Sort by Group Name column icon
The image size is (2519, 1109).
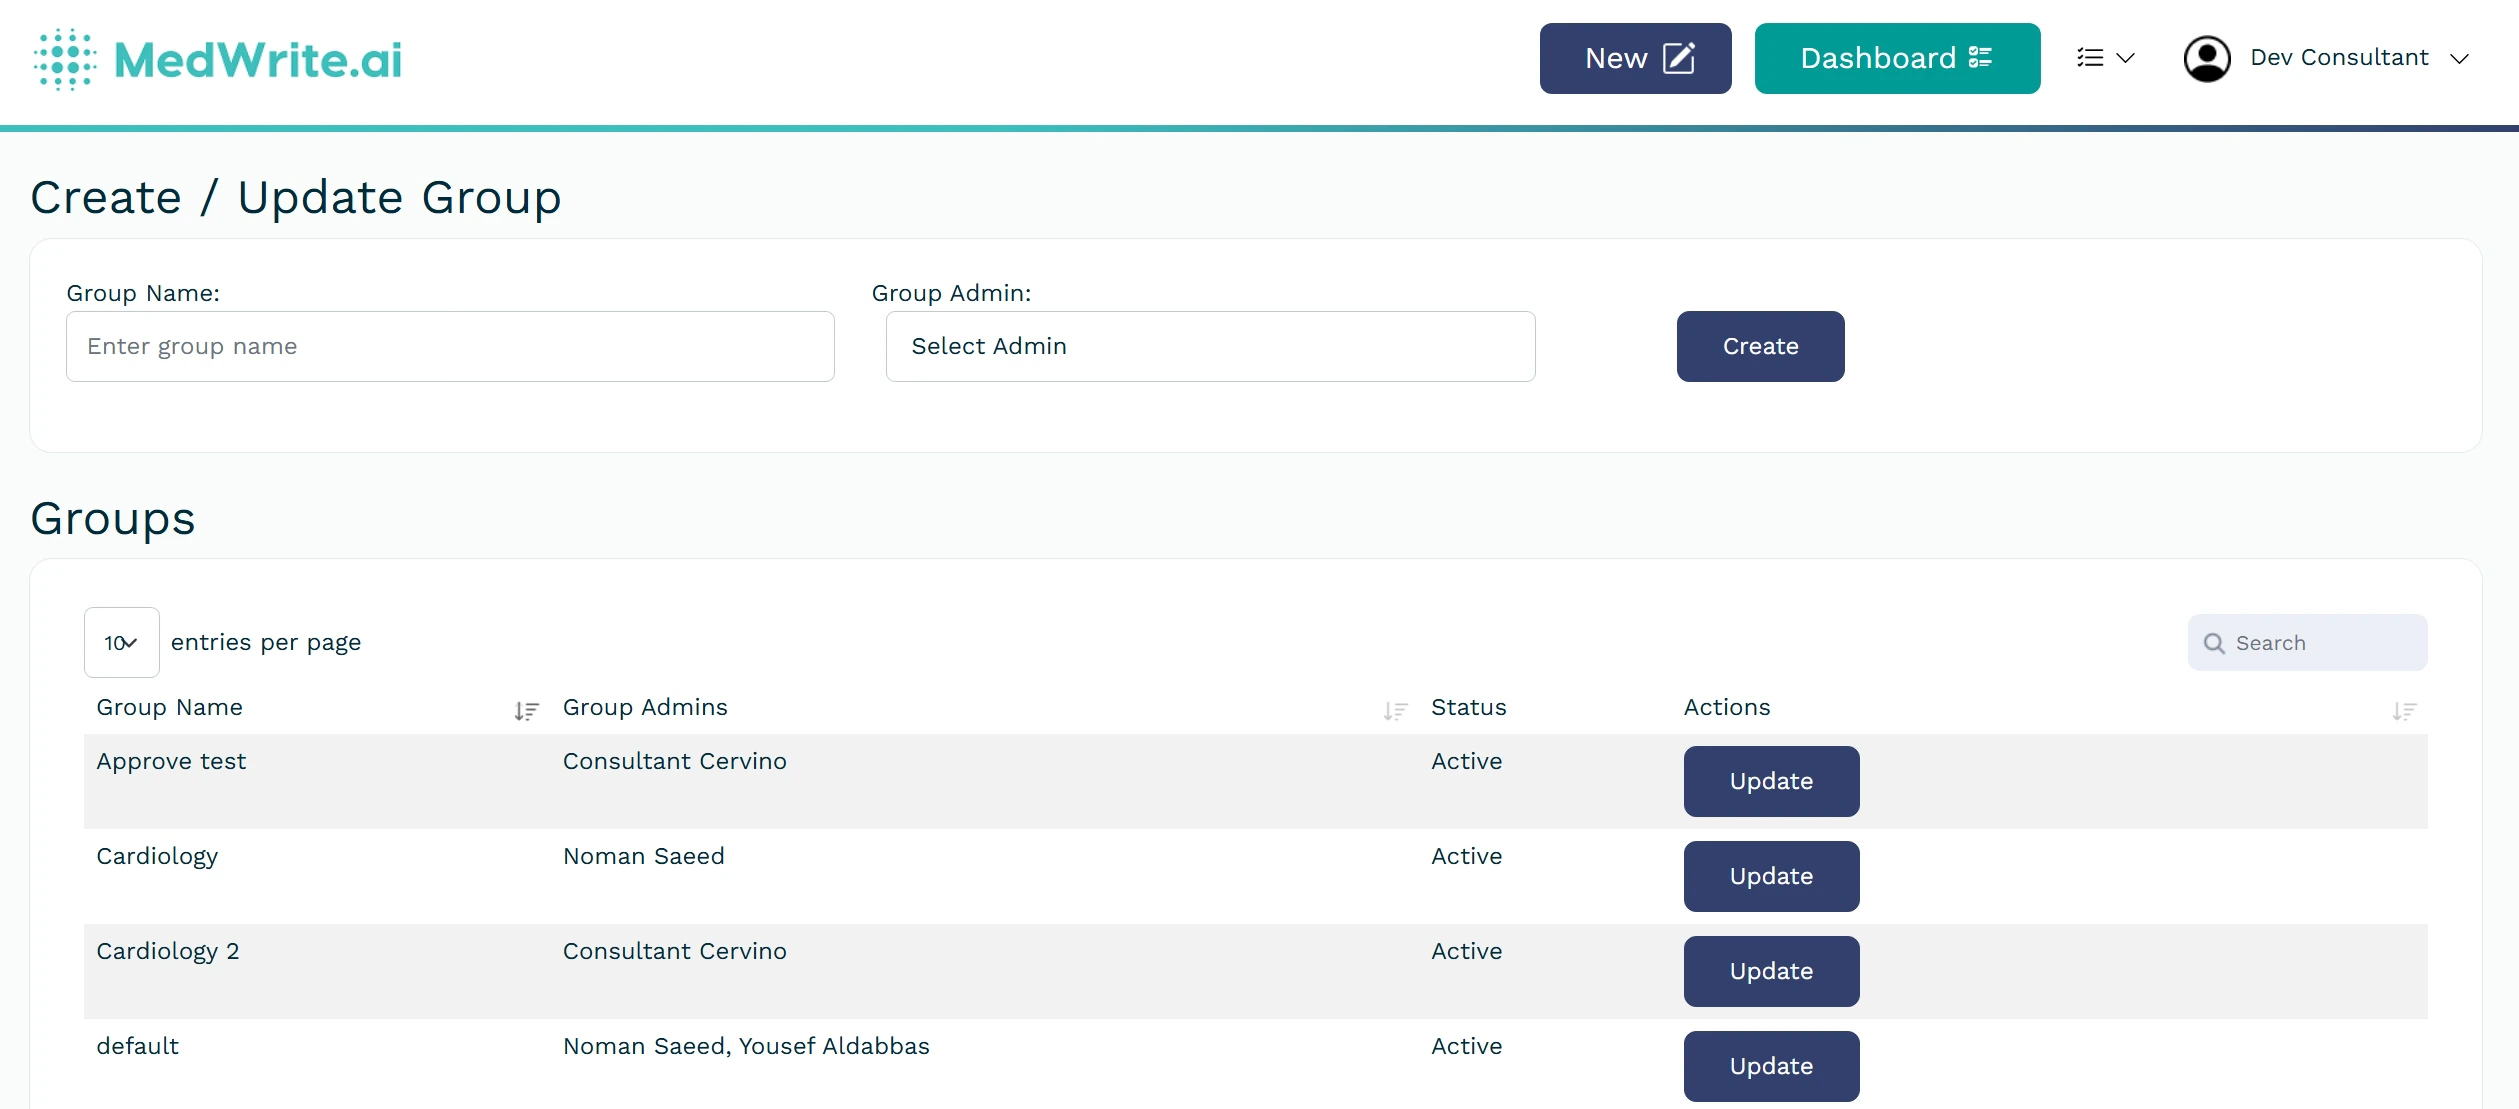pos(526,711)
